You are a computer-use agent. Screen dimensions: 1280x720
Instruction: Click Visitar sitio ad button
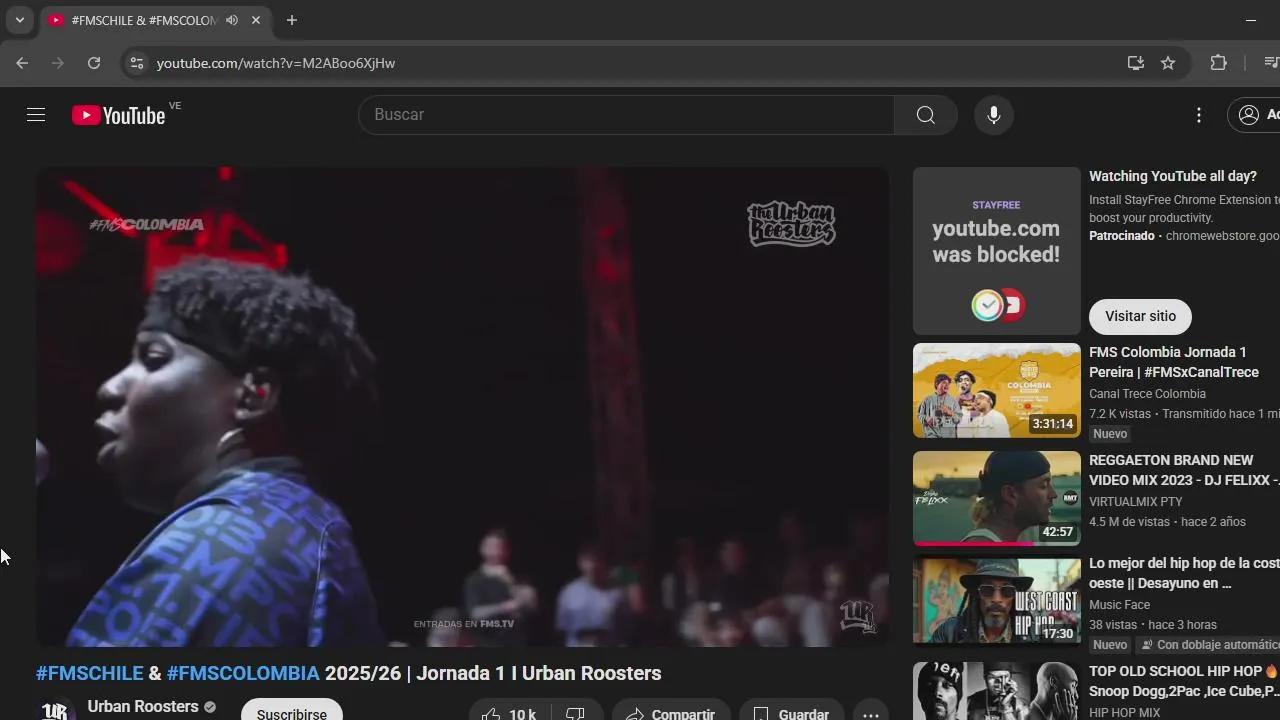pyautogui.click(x=1140, y=316)
